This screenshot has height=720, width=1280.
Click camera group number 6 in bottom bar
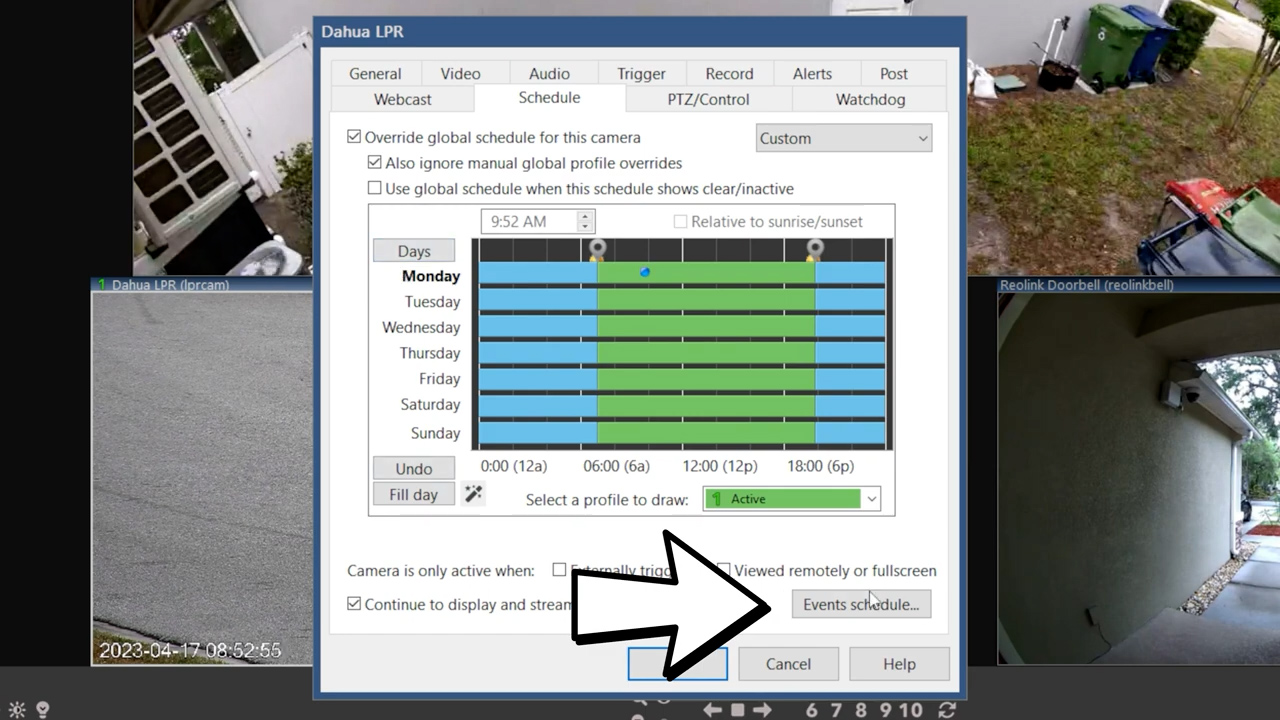pyautogui.click(x=811, y=710)
